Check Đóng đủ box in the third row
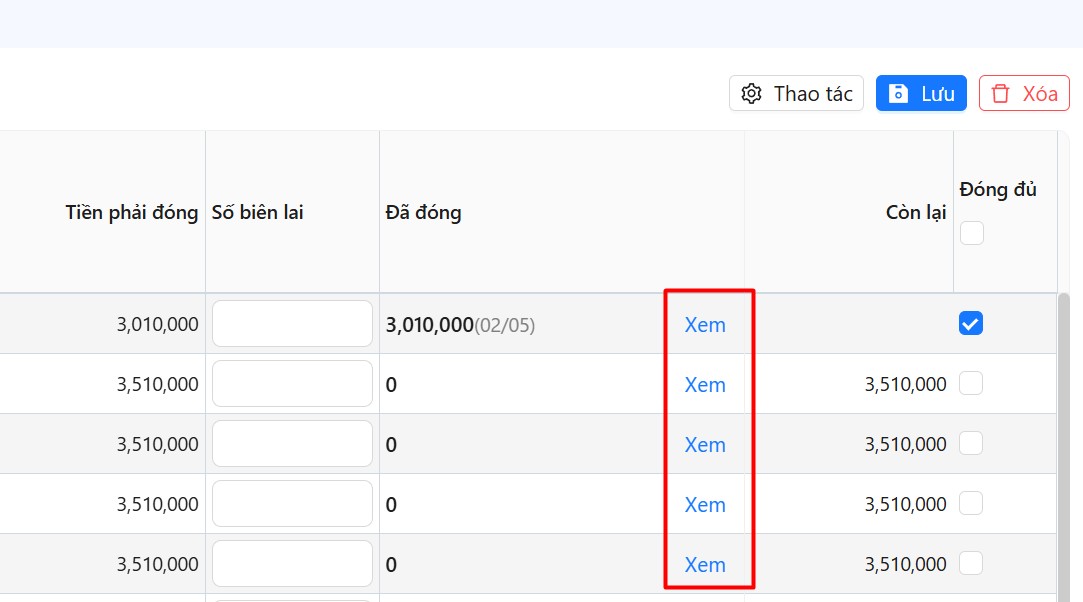Screen dimensions: 1083x602 point(971,443)
